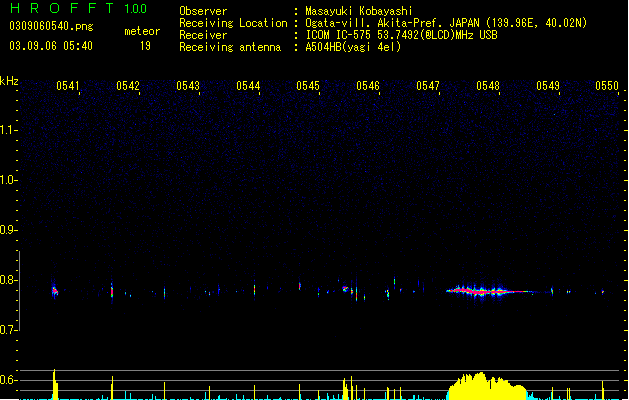Click the 0546 time marker

tap(368, 86)
